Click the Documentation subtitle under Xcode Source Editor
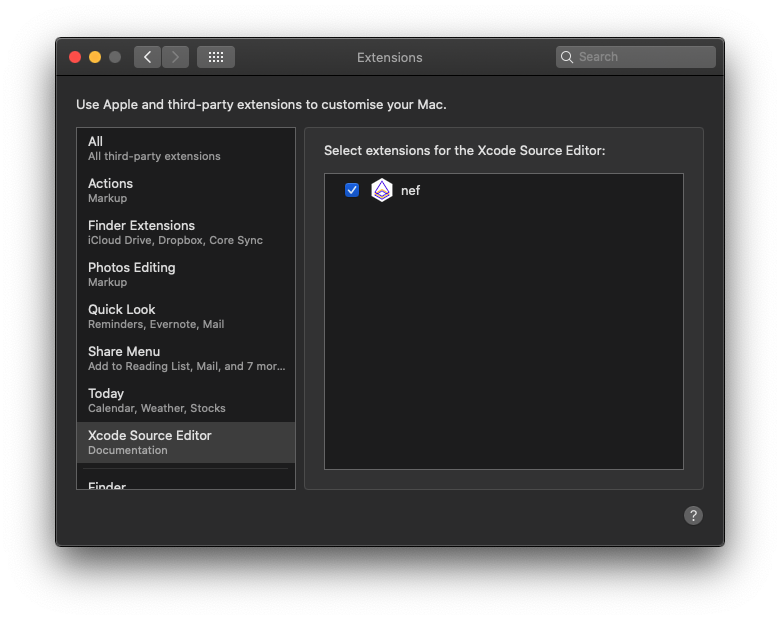 128,450
